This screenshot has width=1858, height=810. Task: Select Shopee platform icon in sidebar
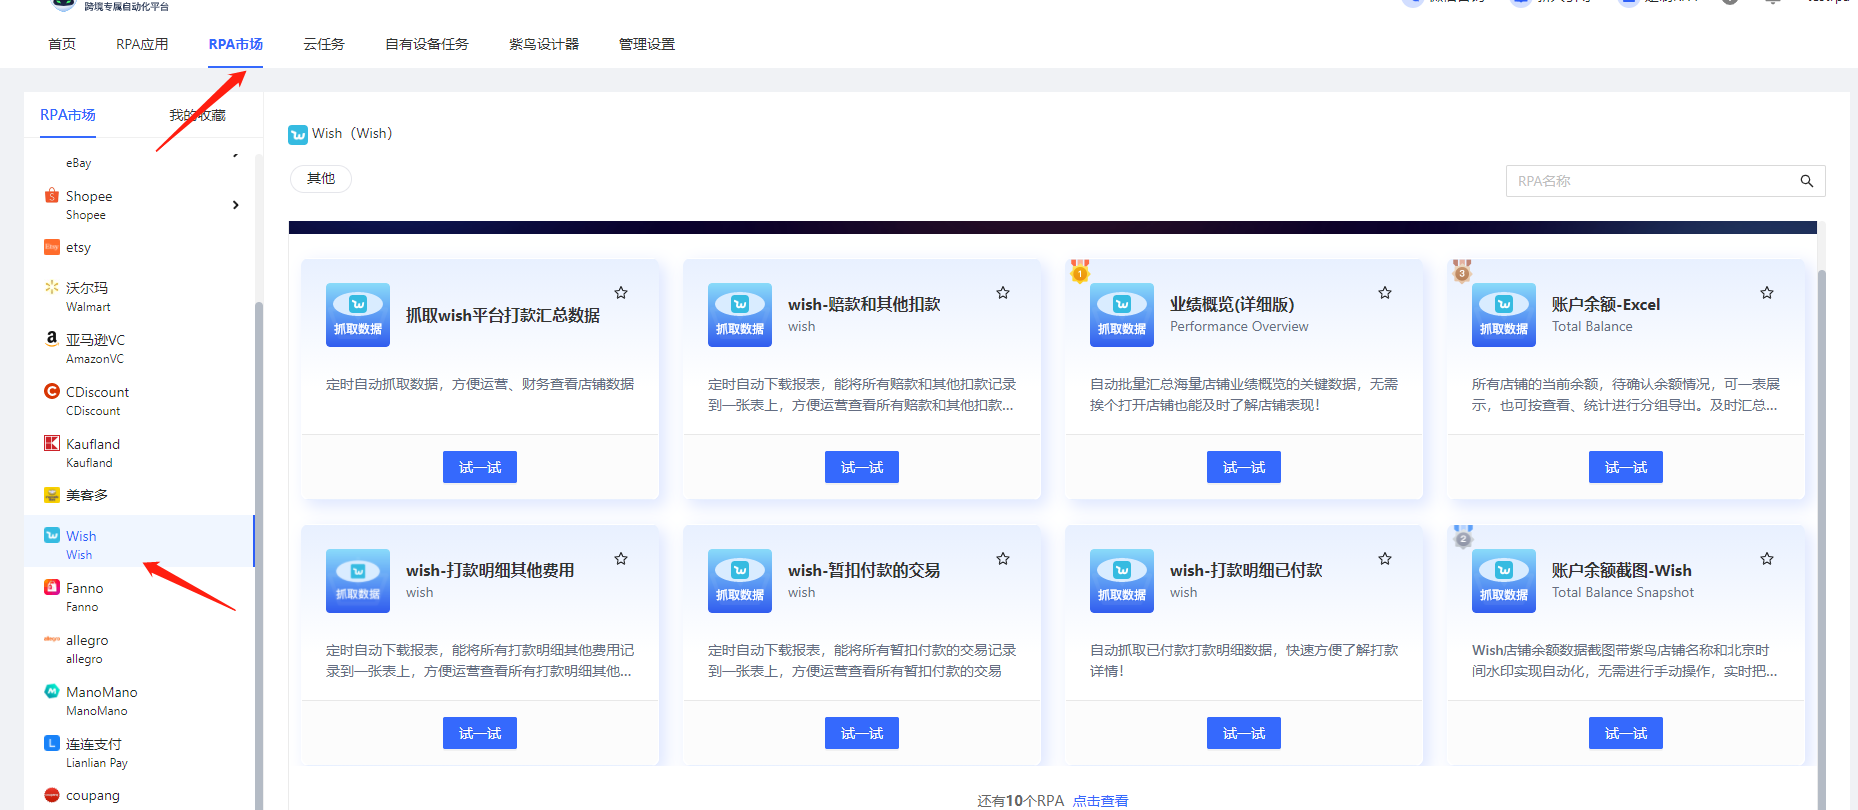[x=52, y=196]
